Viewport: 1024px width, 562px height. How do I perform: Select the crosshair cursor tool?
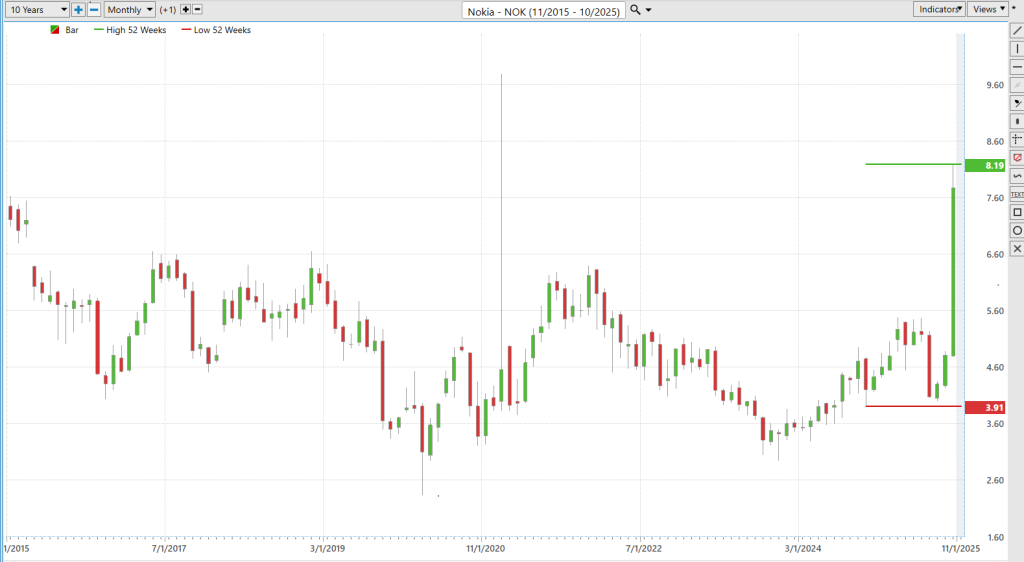pos(1017,139)
